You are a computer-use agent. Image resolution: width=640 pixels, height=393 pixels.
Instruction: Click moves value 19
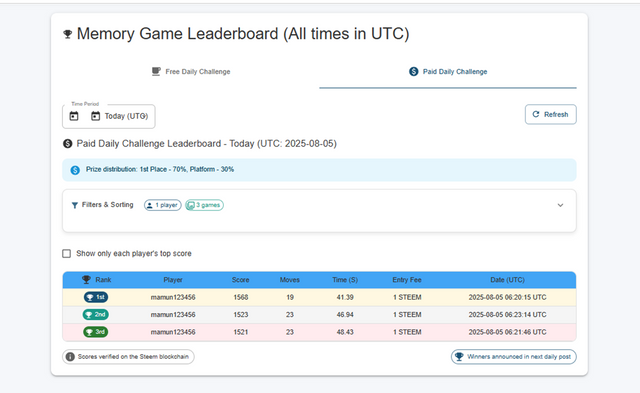click(290, 298)
